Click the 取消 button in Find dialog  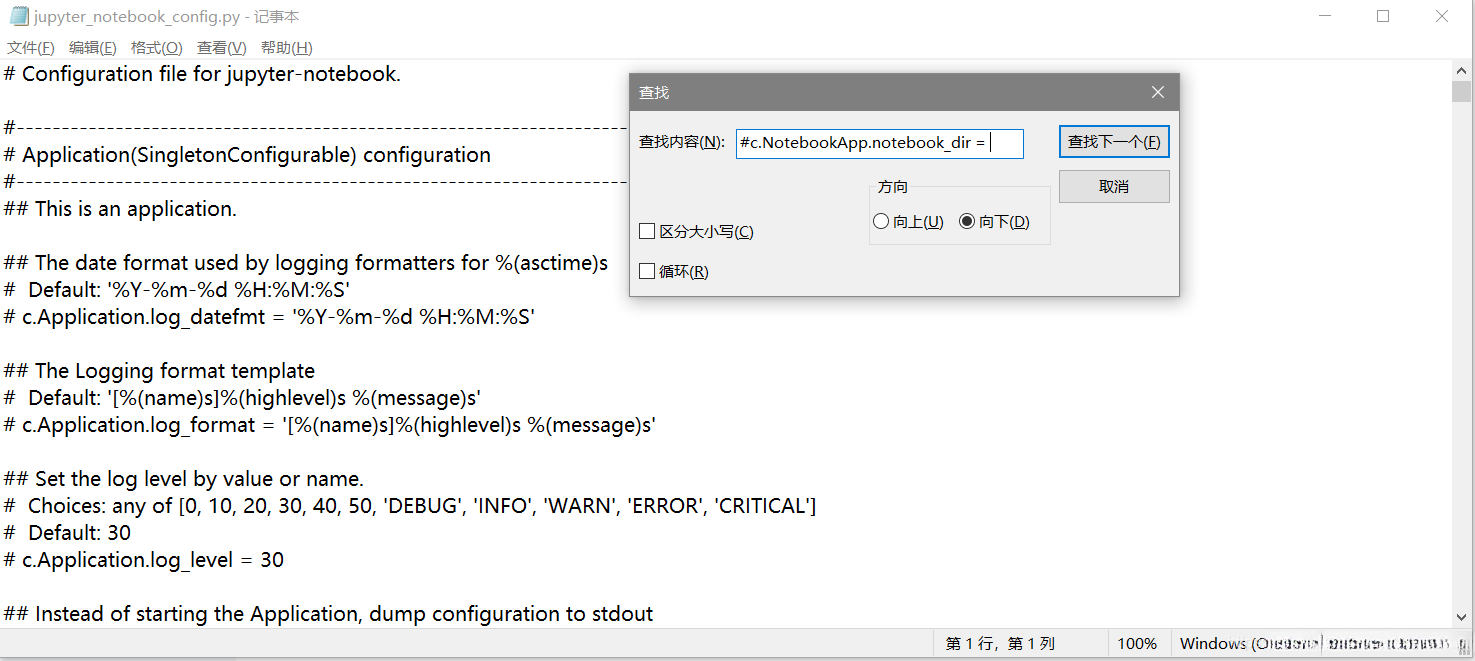pos(1114,187)
